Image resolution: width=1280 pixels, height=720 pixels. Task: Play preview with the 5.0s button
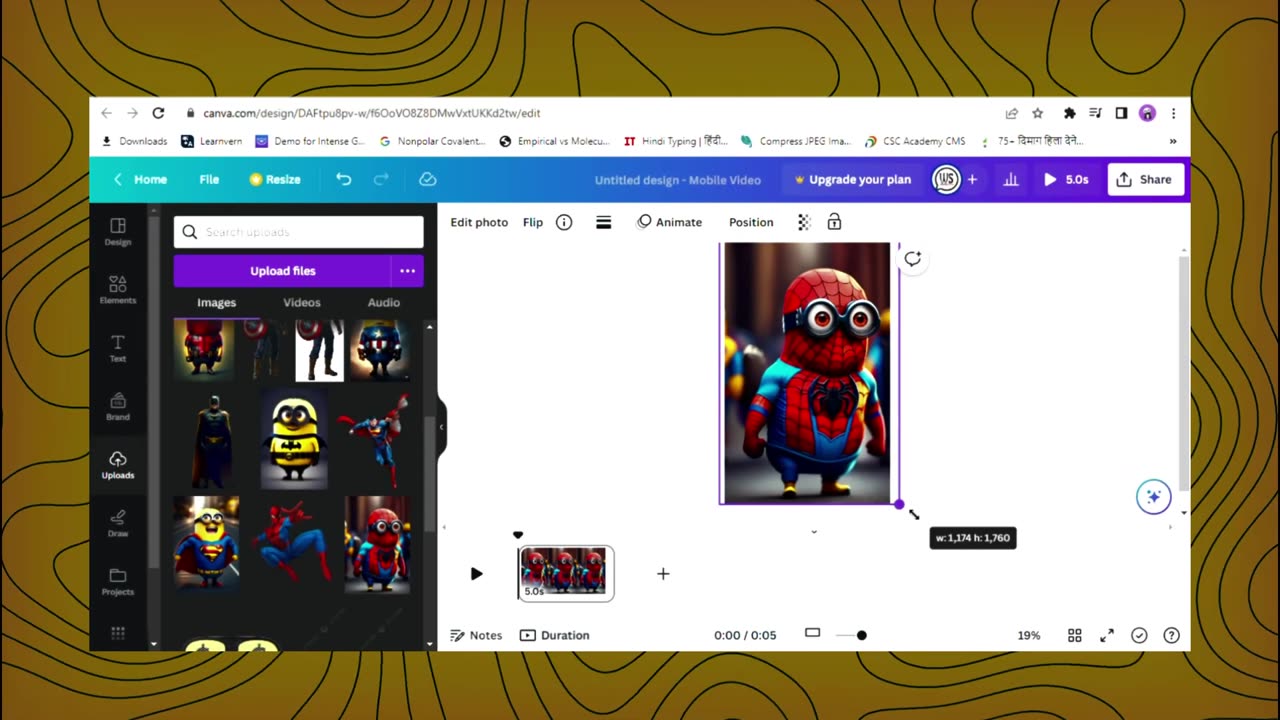tap(1066, 179)
